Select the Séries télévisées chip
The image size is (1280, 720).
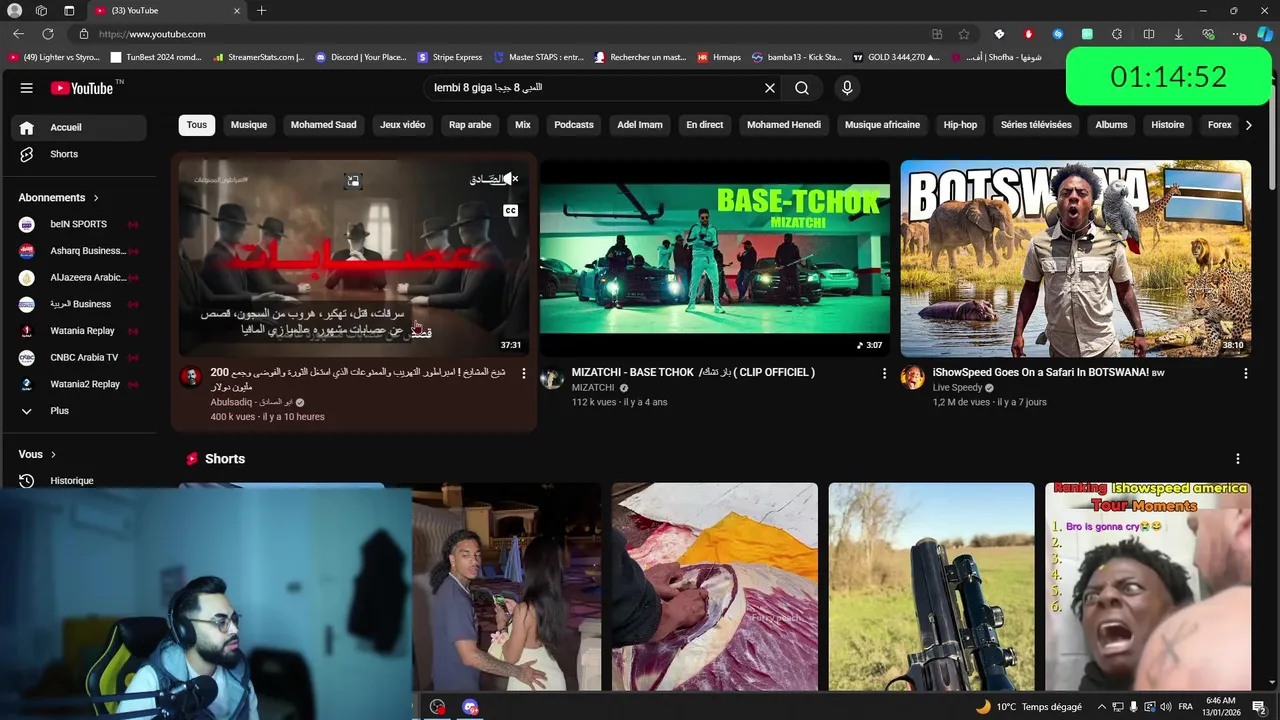click(x=1036, y=125)
